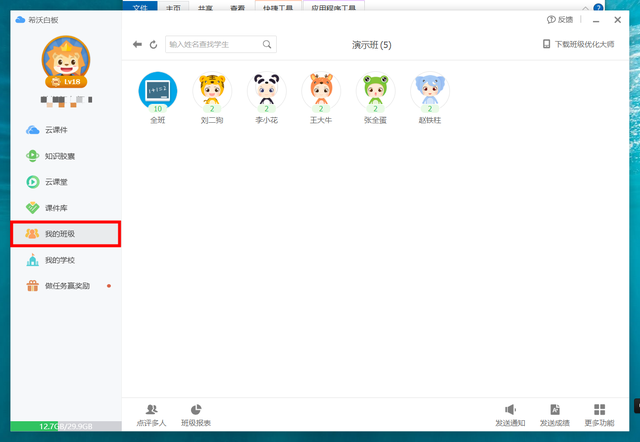Select student 张全蛋 frog avatar
This screenshot has height=442, width=640.
tap(376, 91)
